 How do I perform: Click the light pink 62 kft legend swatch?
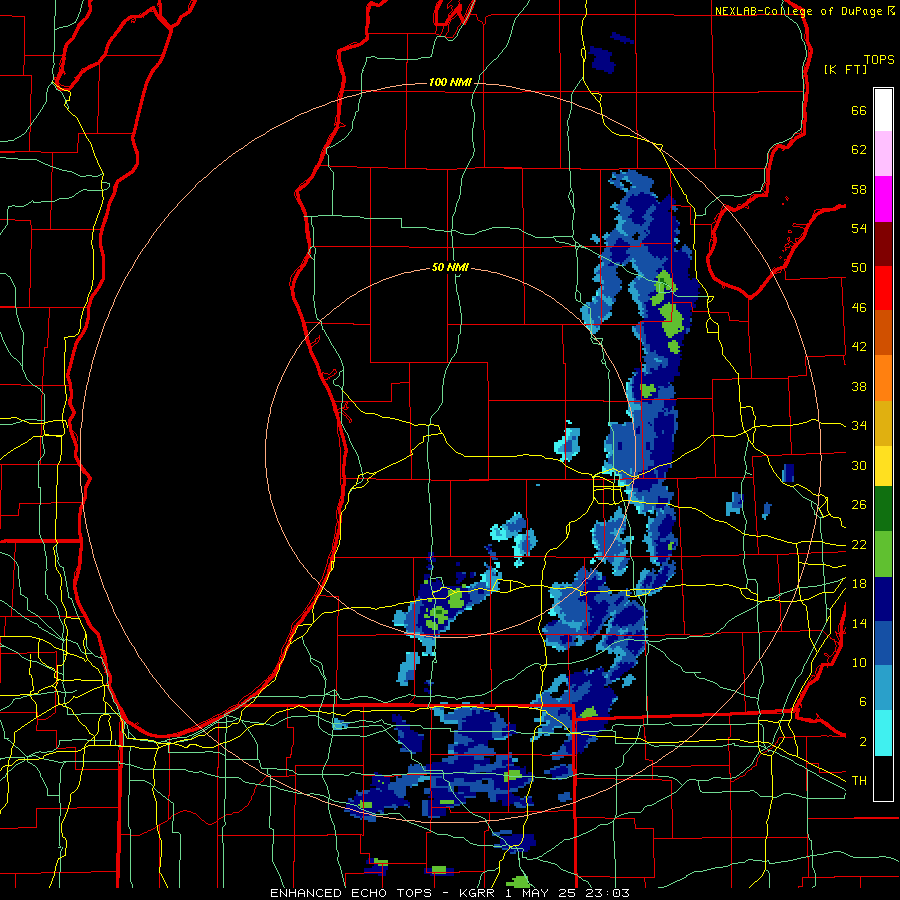click(x=883, y=153)
